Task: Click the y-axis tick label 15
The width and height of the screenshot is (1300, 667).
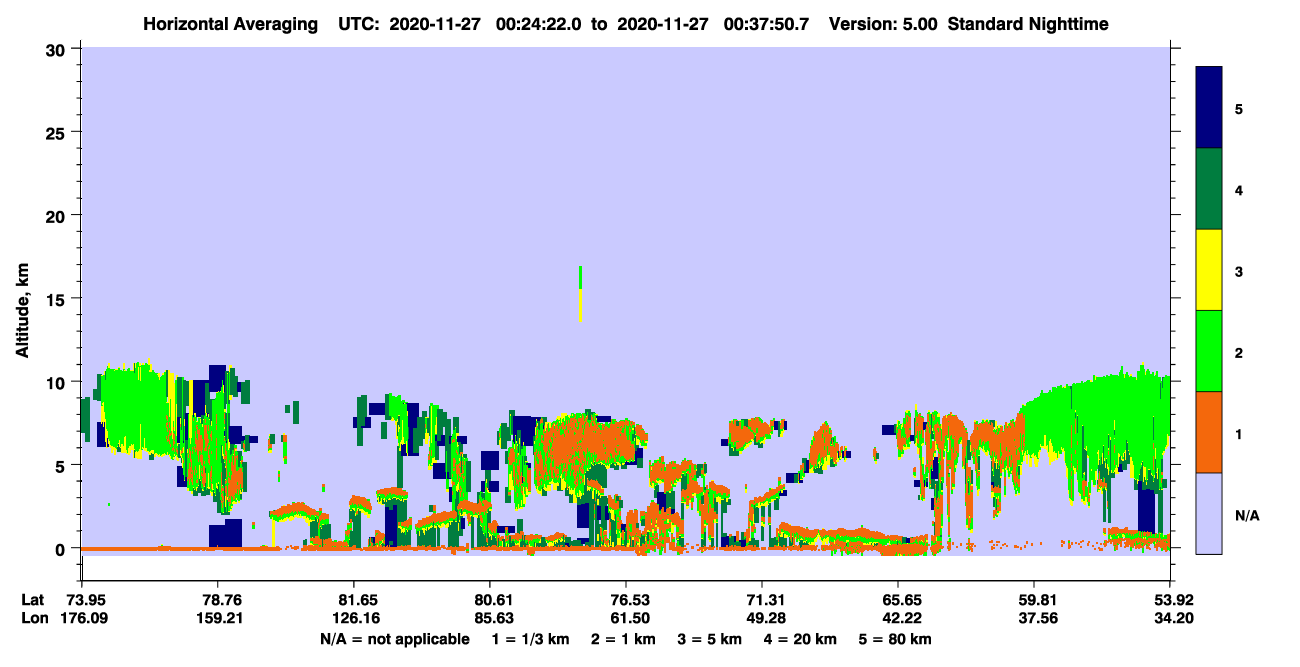Action: [57, 299]
